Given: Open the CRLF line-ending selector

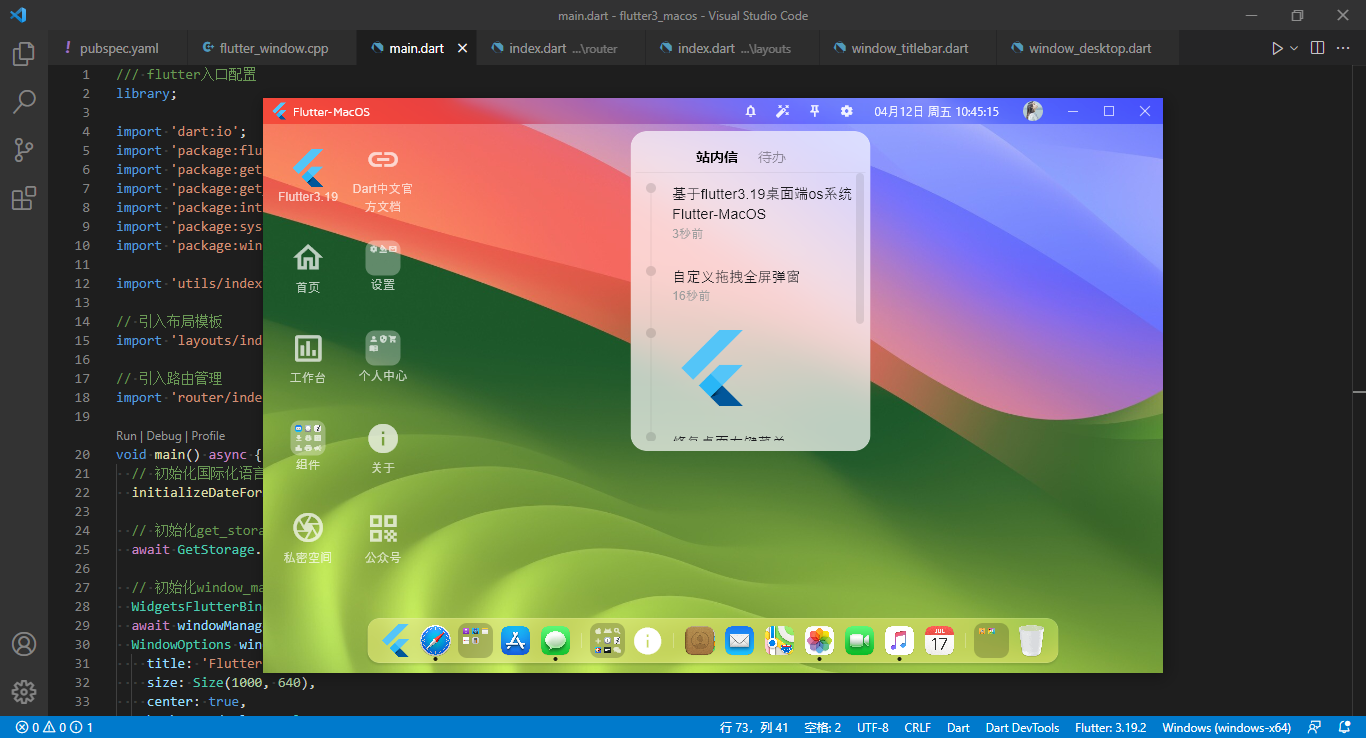Looking at the screenshot, I should [x=917, y=727].
